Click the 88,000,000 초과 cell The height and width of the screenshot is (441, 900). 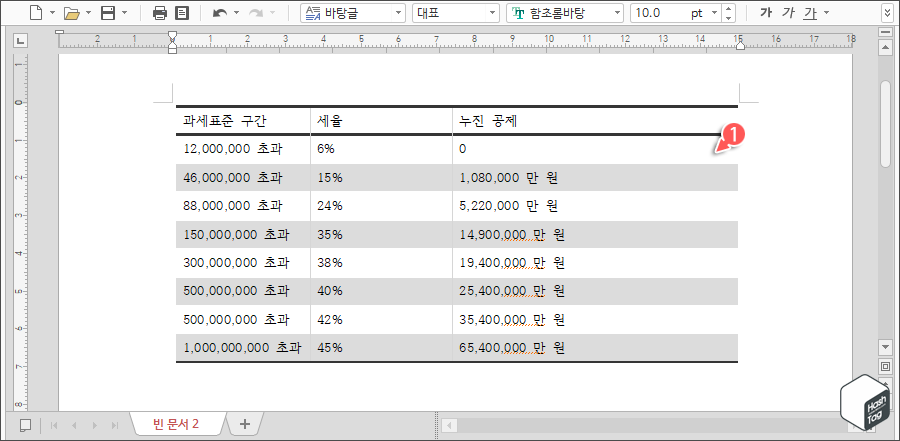point(243,206)
